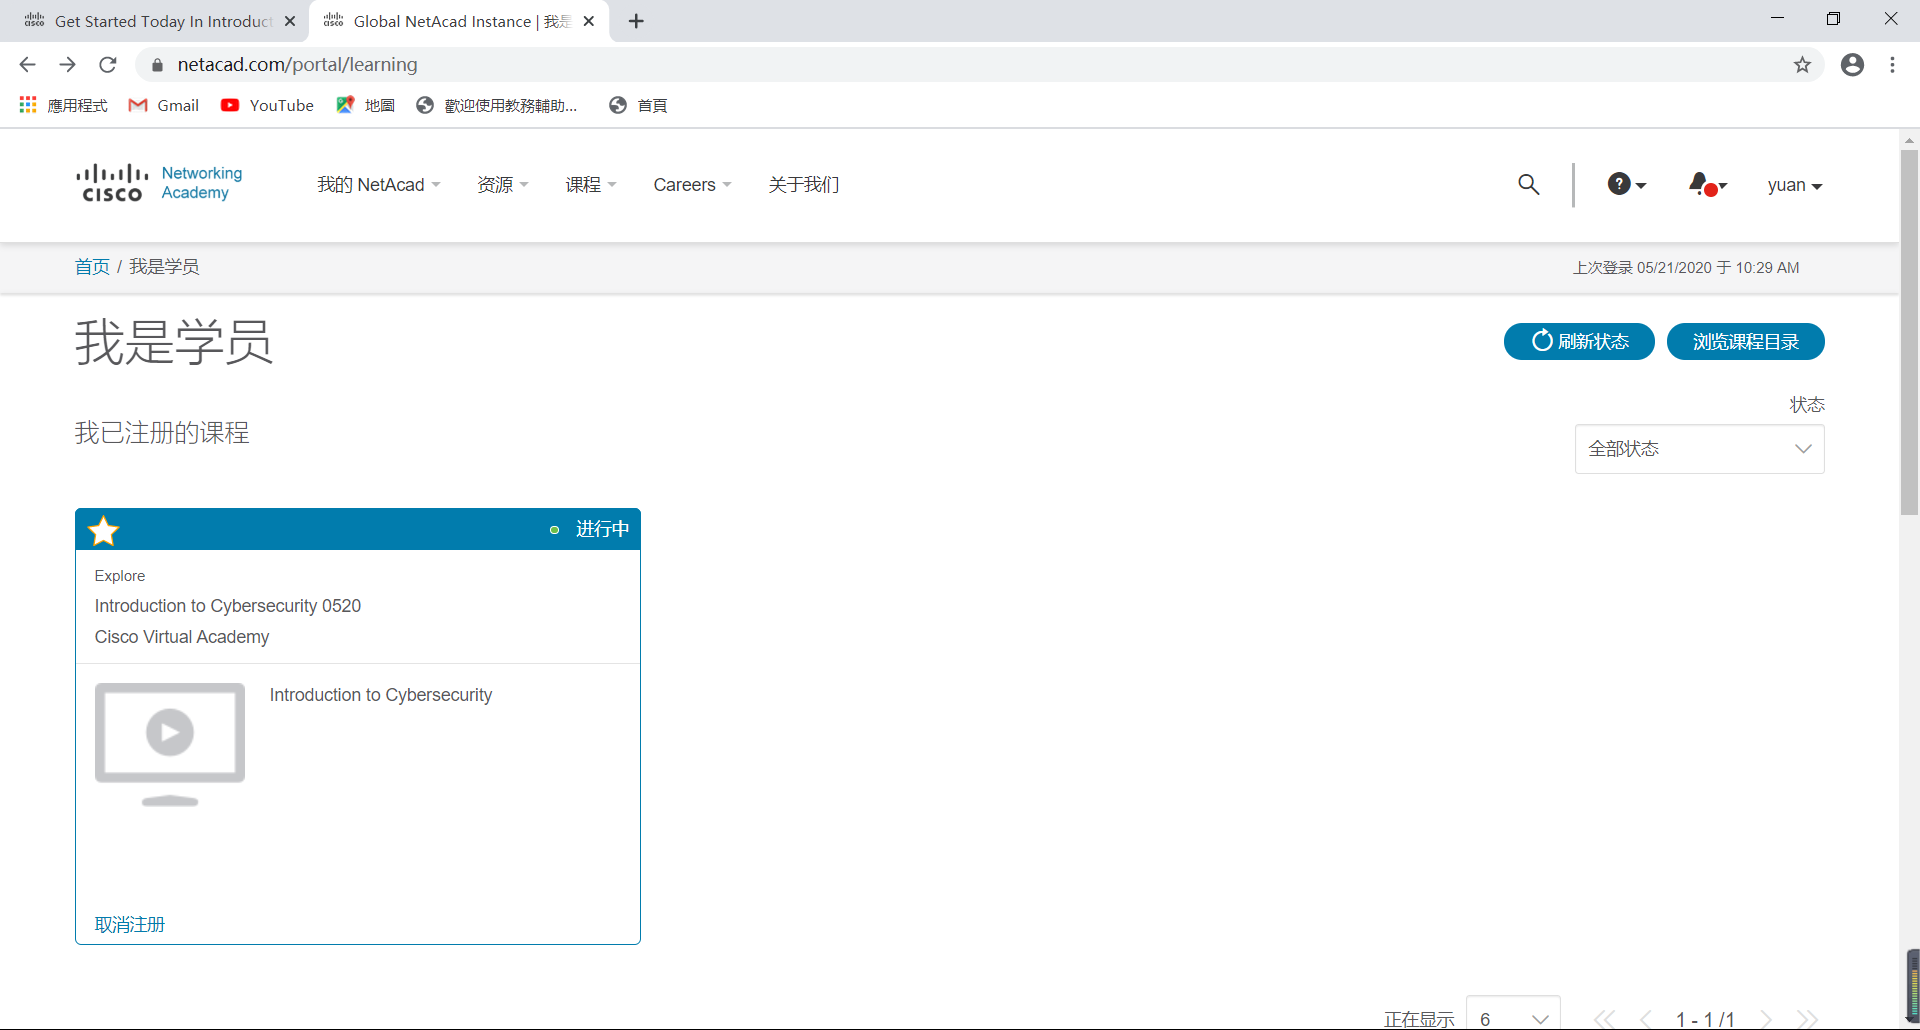
Task: Open the notifications bell icon
Action: (1706, 185)
